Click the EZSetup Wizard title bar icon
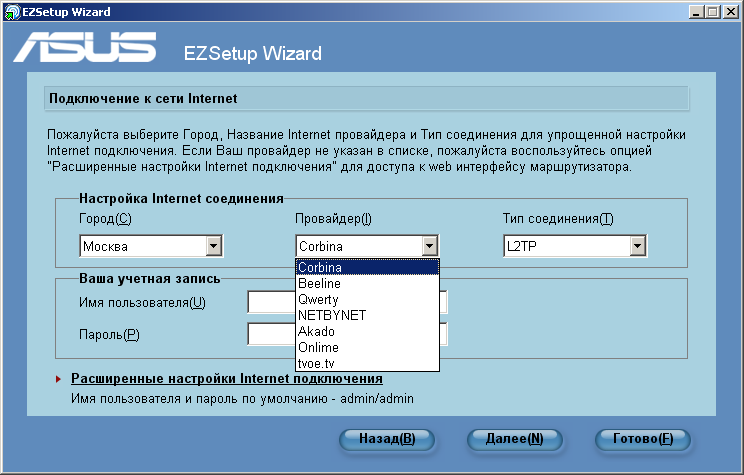 point(12,11)
